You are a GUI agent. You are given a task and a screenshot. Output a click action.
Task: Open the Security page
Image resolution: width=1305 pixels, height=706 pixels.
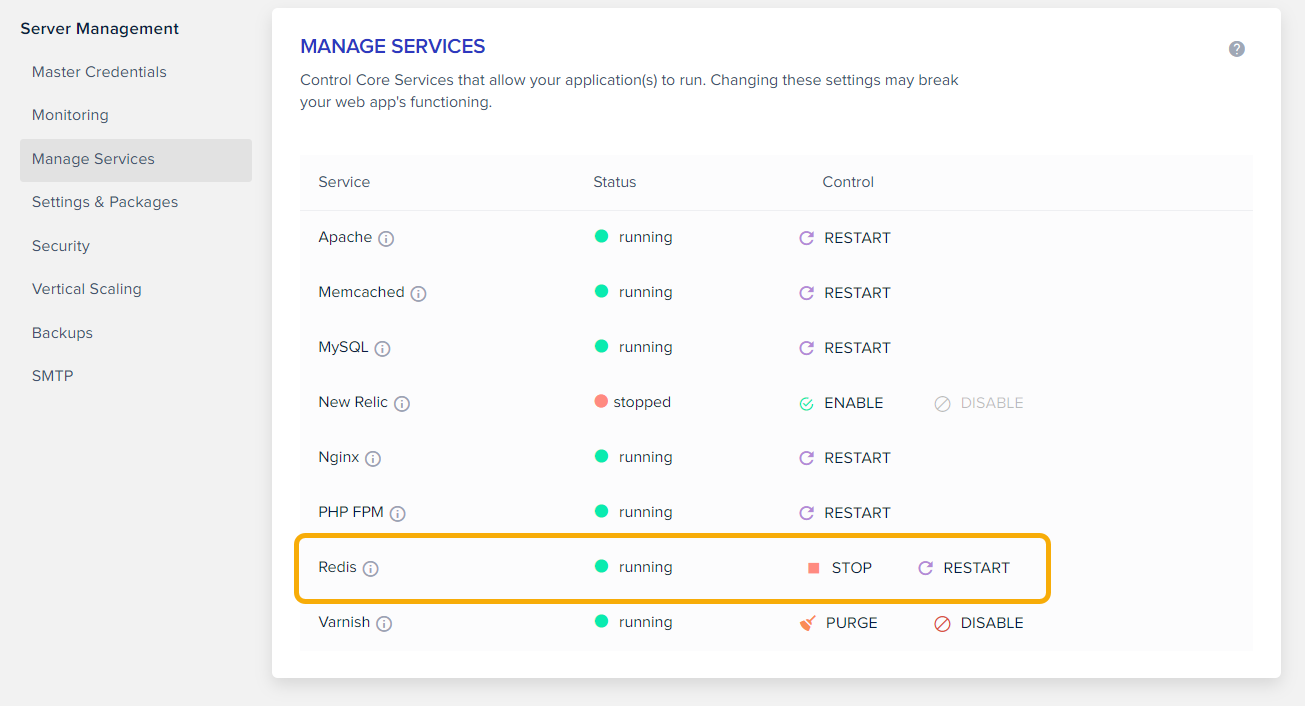coord(60,245)
